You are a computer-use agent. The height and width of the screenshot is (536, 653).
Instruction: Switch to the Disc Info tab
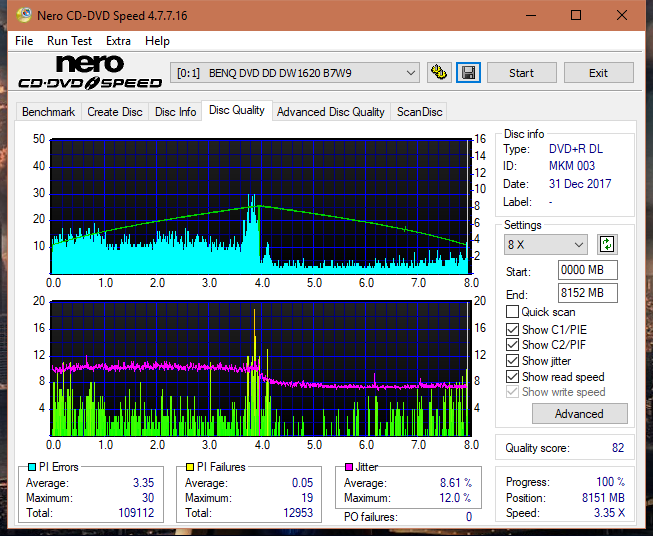[175, 112]
